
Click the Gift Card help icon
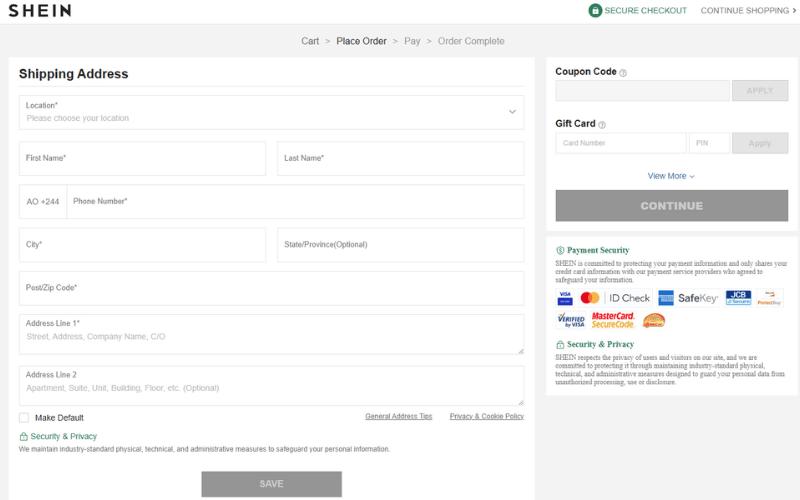[x=602, y=125]
